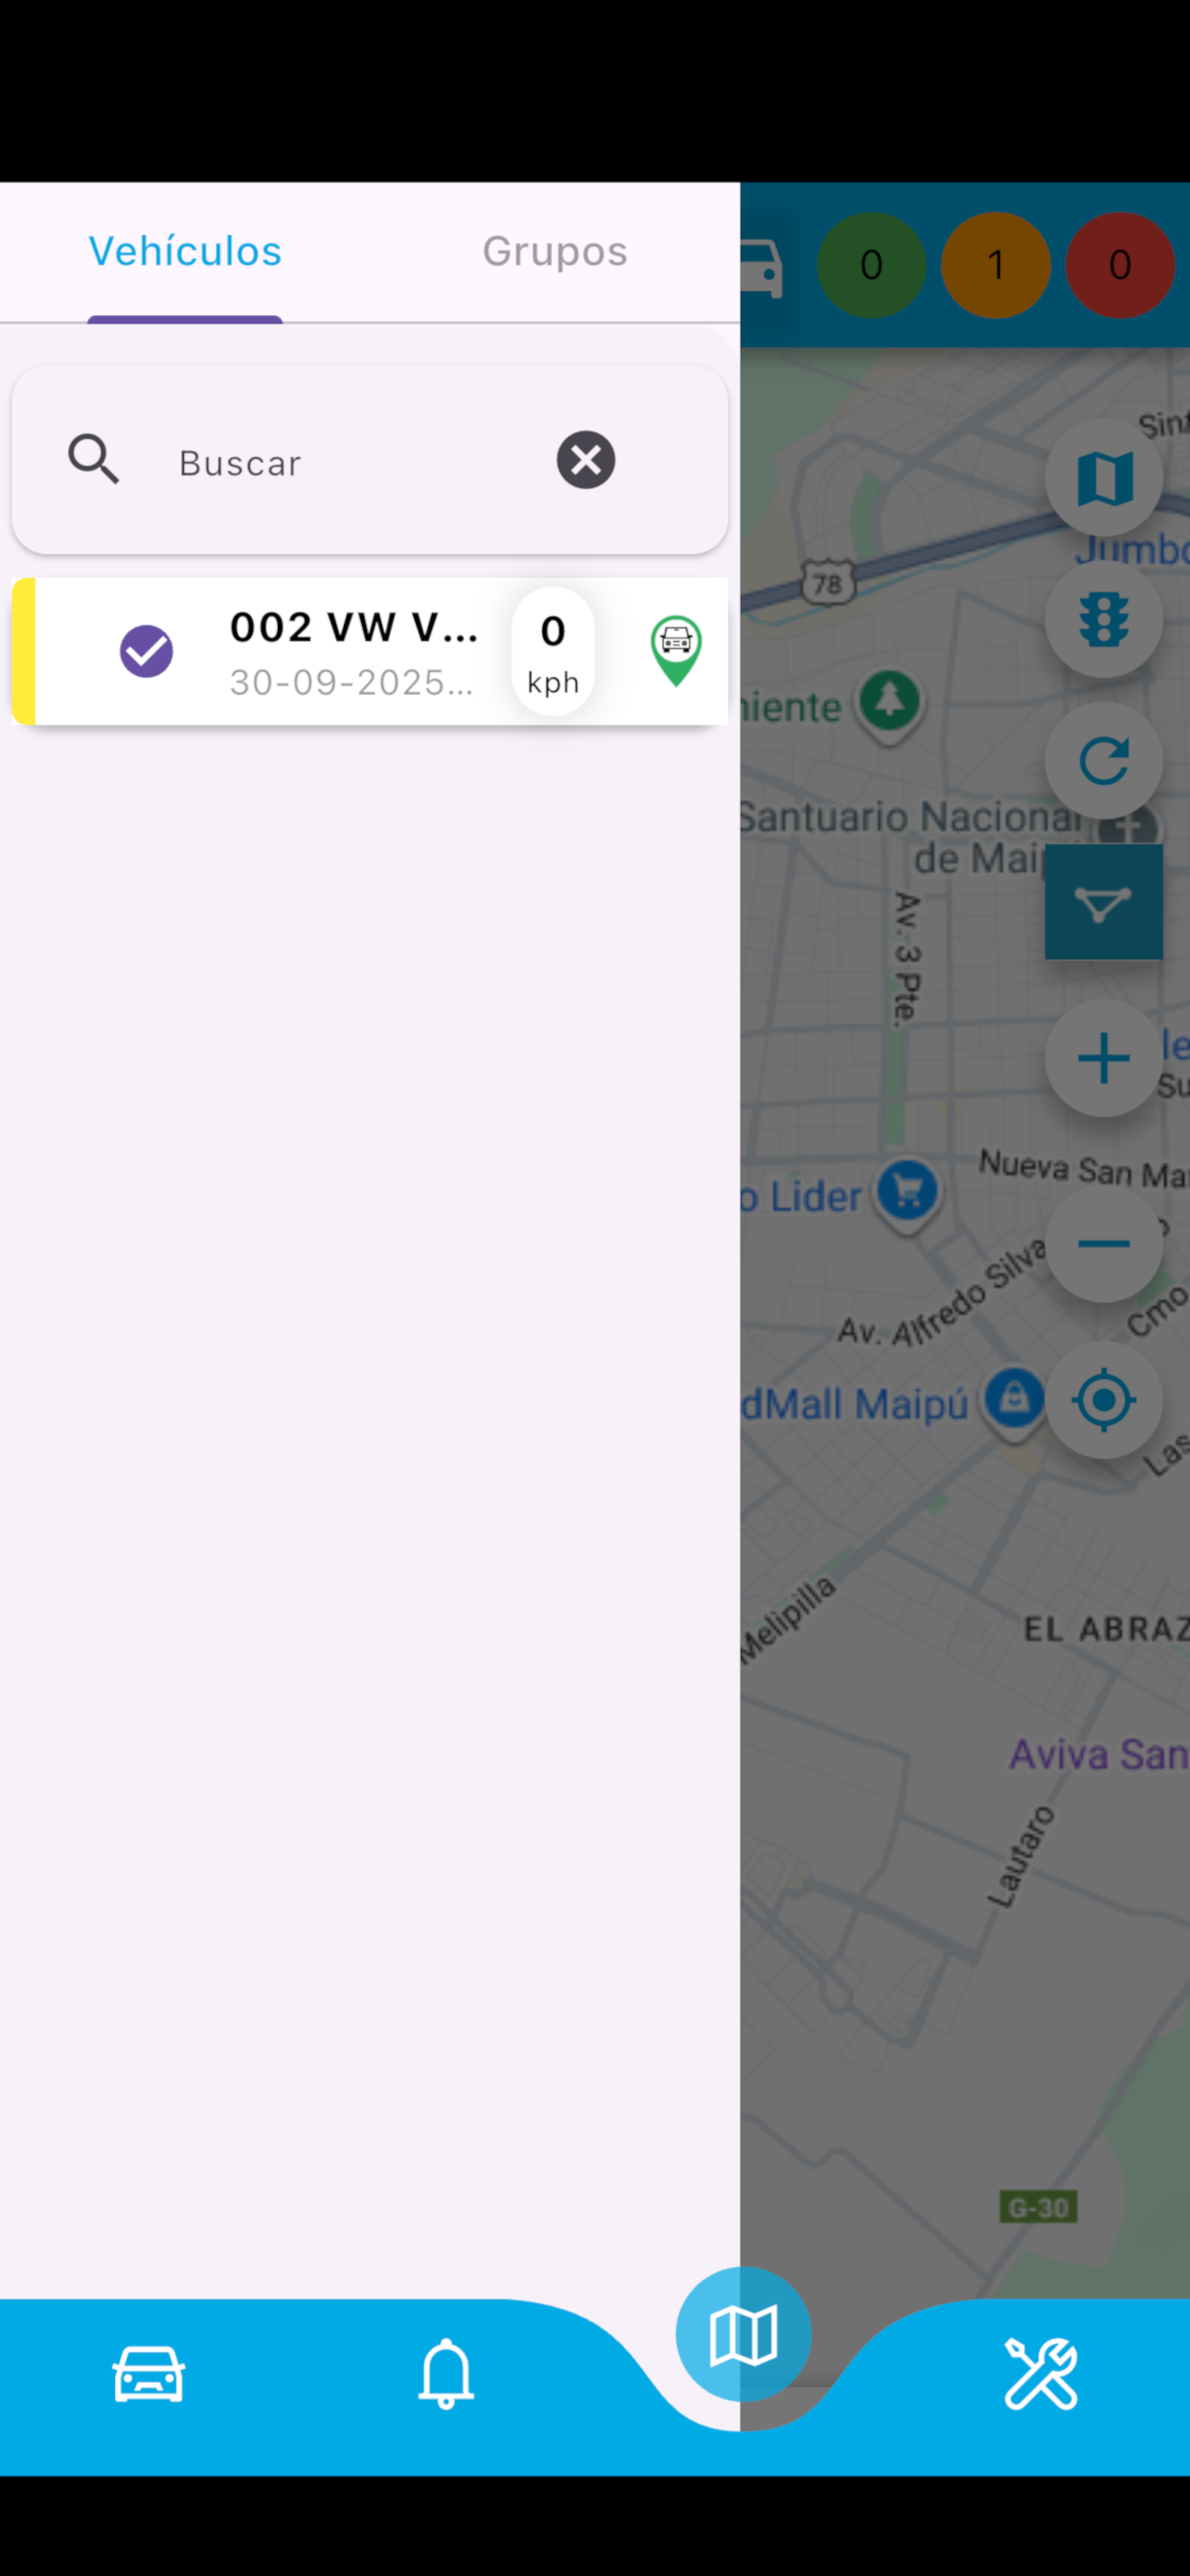Tap the route 78 highway shield
Viewport: 1190px width, 2576px height.
pos(828,583)
